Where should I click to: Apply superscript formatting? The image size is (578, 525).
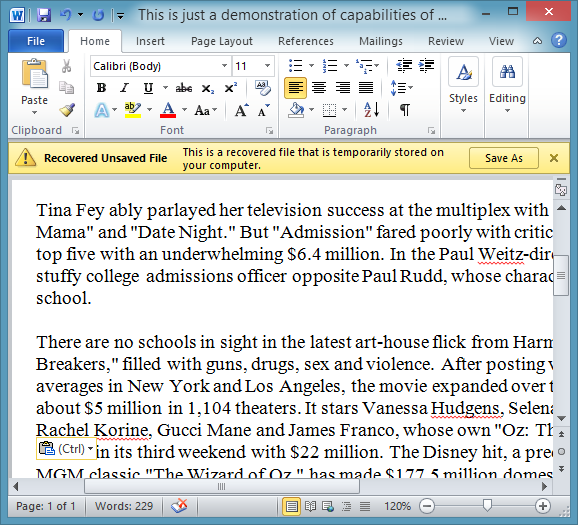pyautogui.click(x=231, y=88)
